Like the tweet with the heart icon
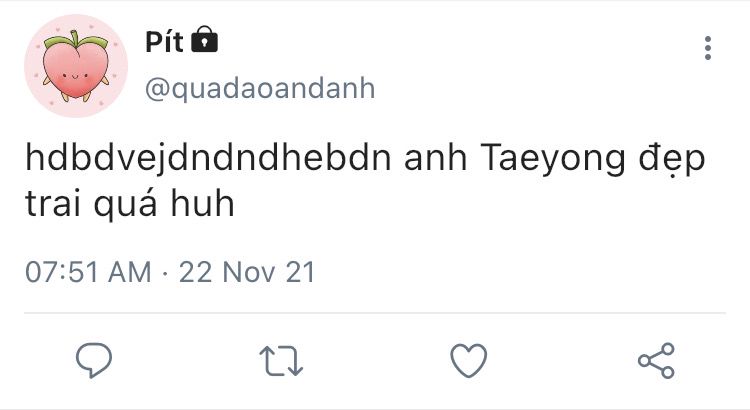This screenshot has width=750, height=410. (x=468, y=359)
